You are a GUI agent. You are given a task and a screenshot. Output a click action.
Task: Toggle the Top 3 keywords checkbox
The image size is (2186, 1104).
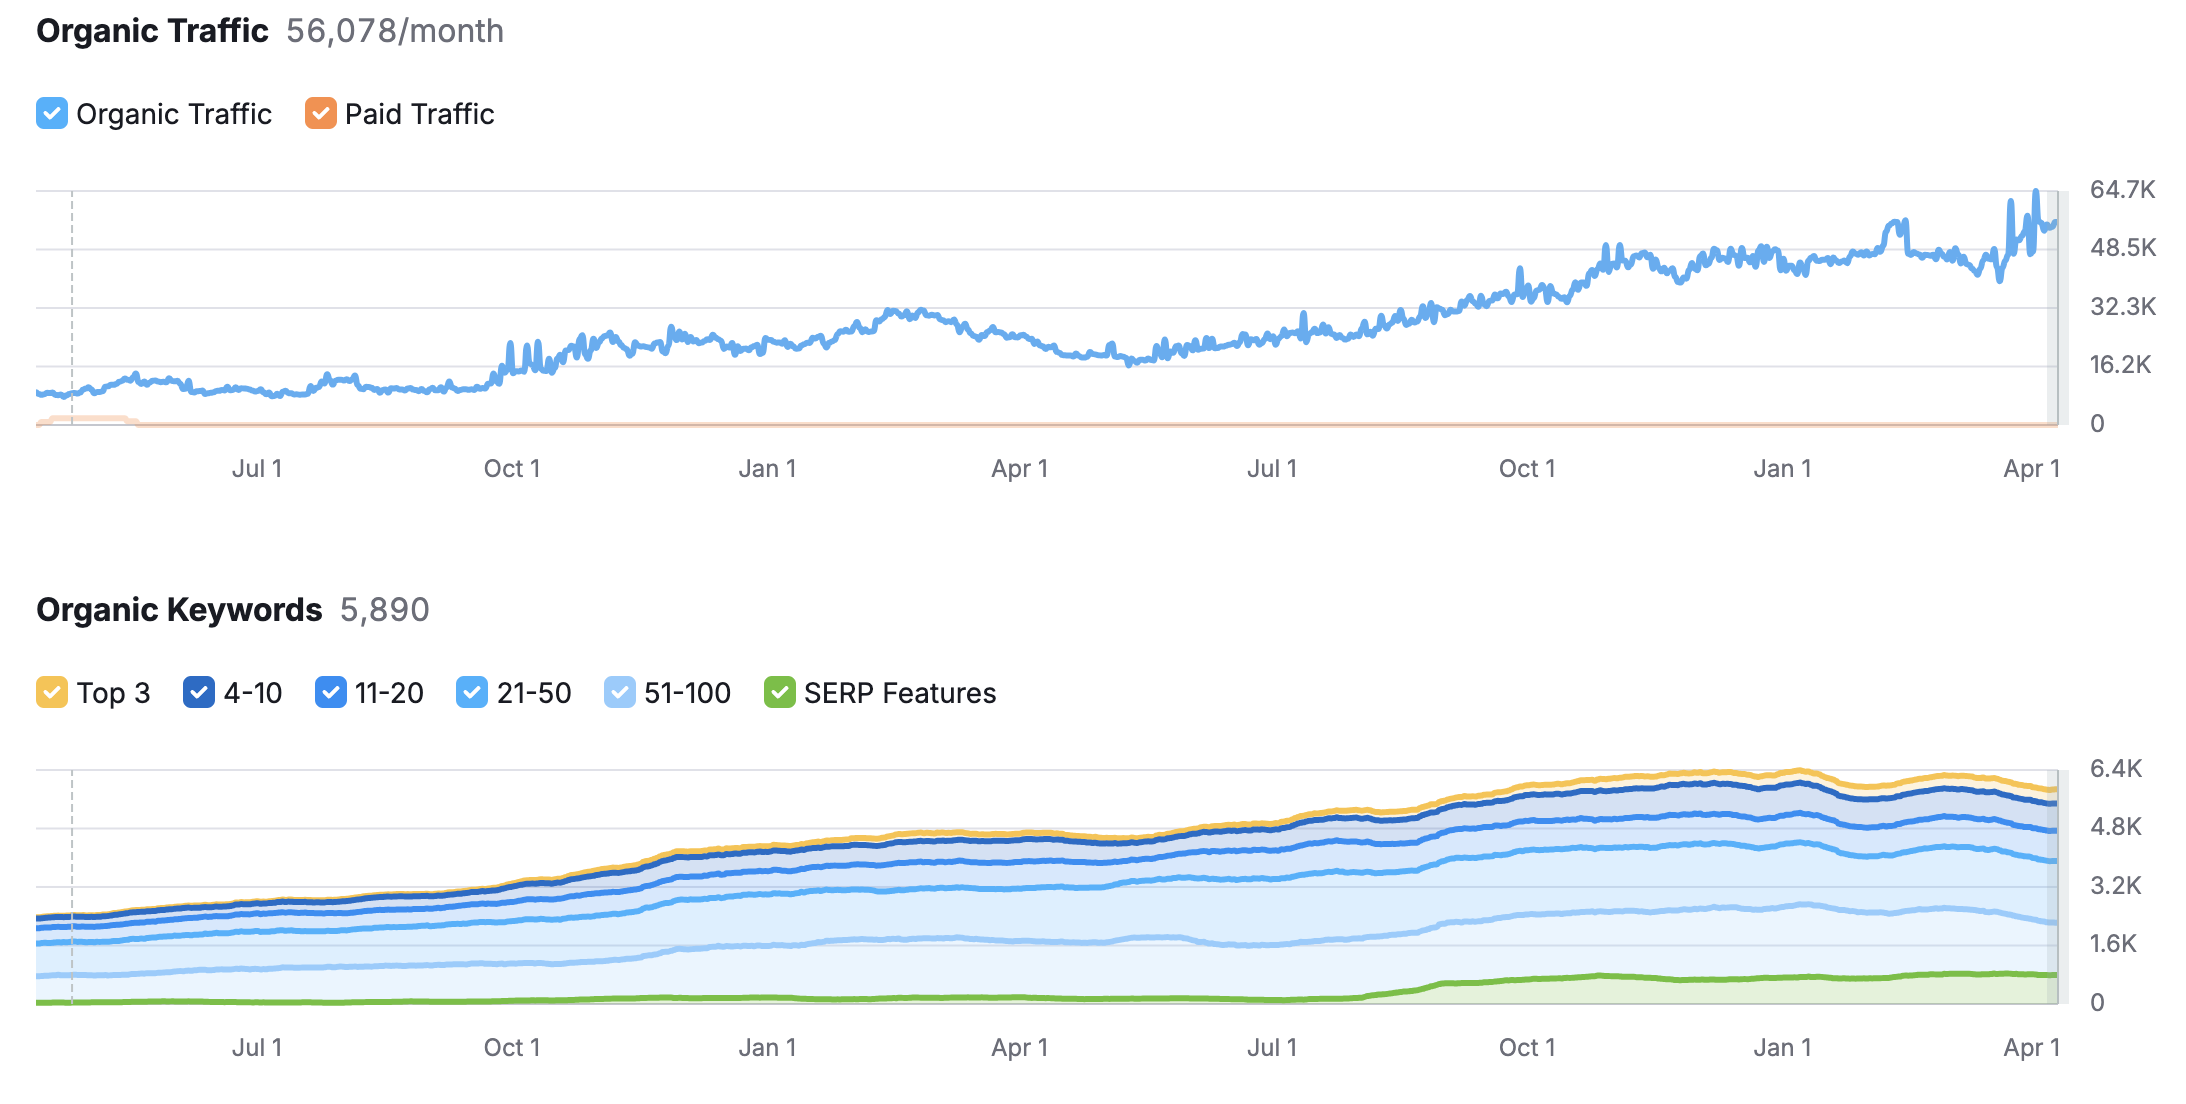coord(52,692)
